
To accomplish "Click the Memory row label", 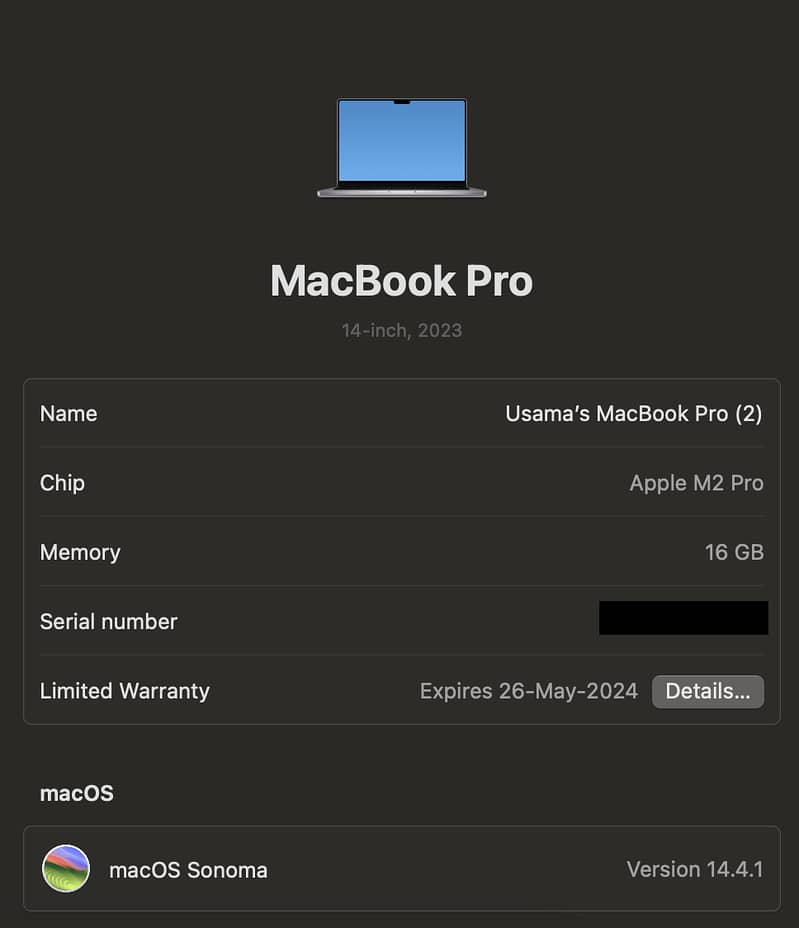I will 80,553.
